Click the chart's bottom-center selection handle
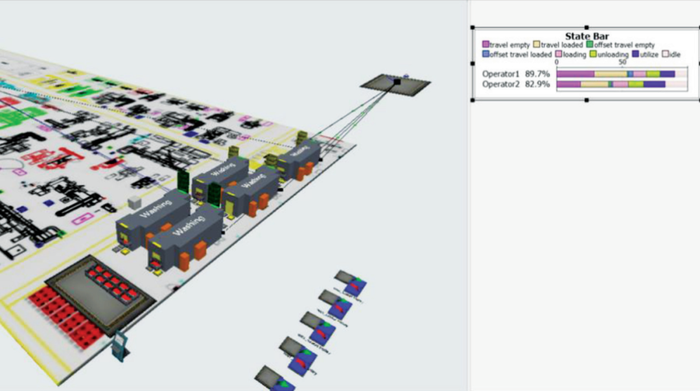 pos(587,100)
